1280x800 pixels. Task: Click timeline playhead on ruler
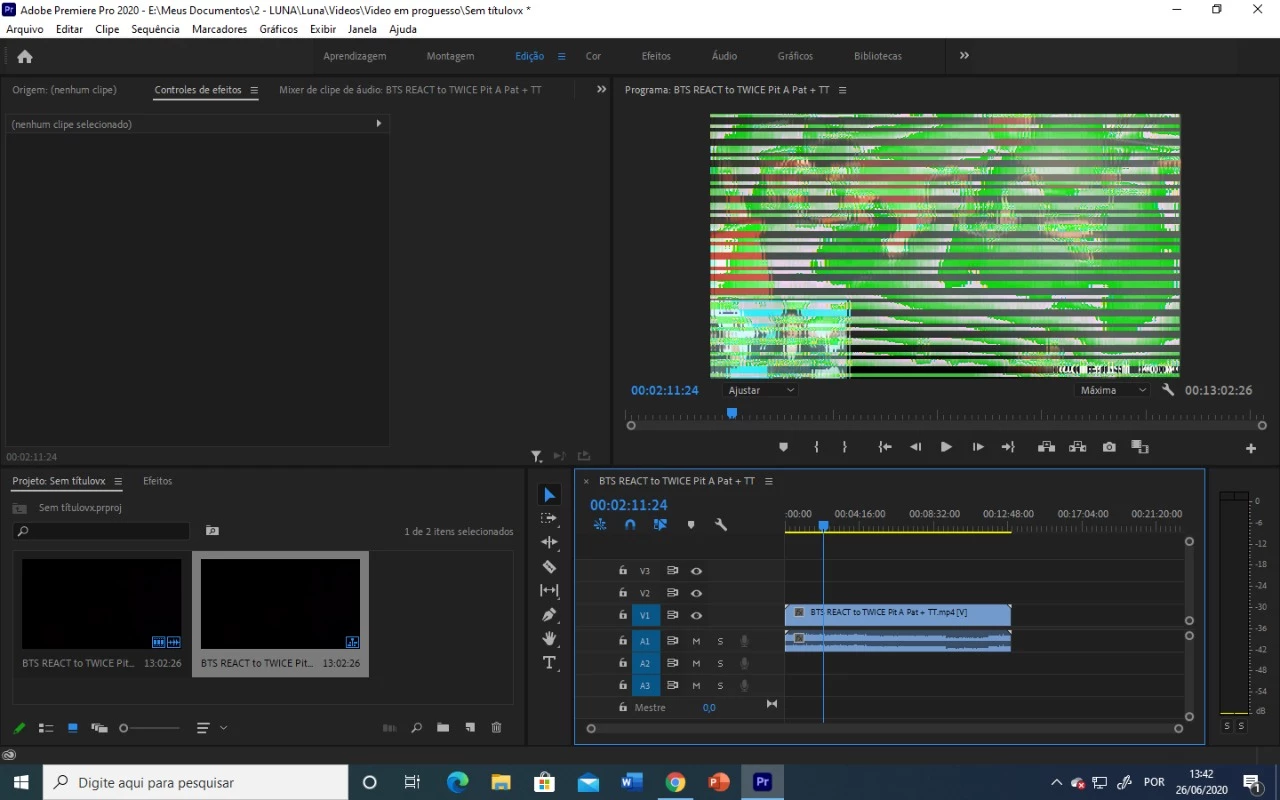click(823, 525)
